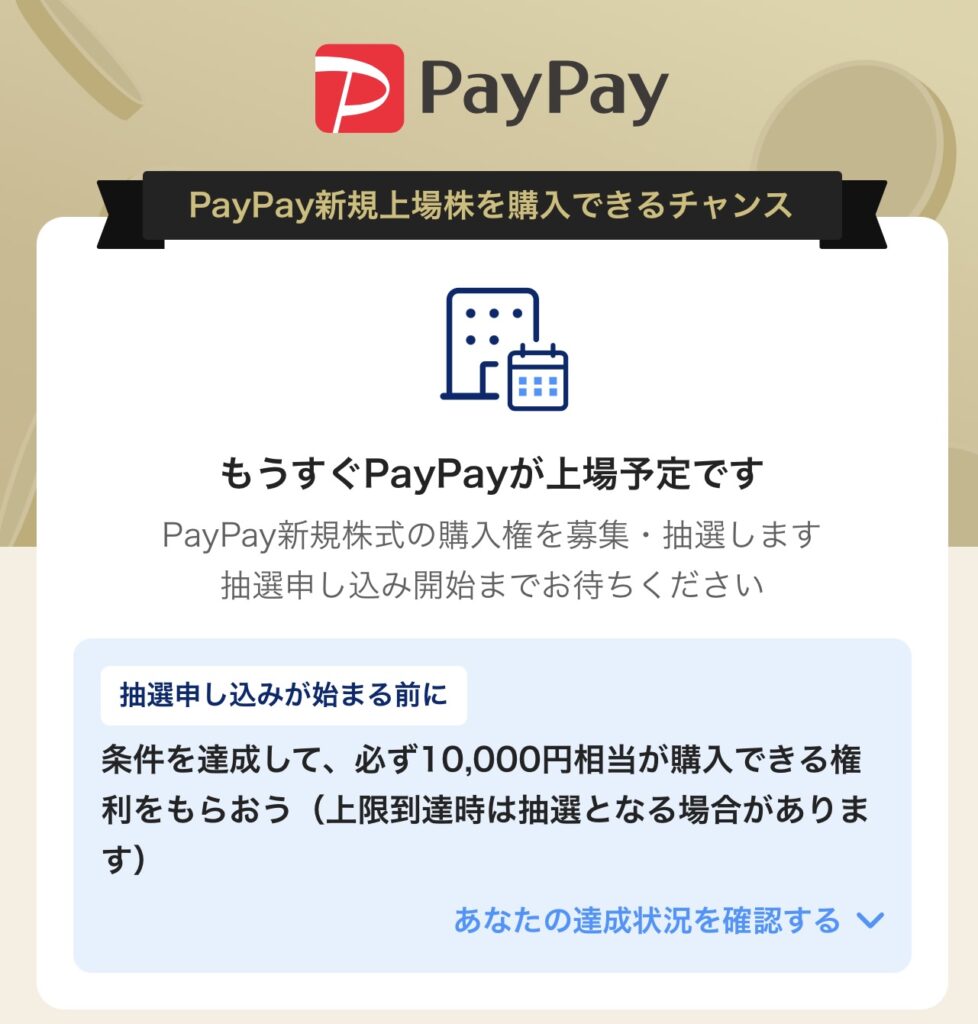Image resolution: width=978 pixels, height=1024 pixels.
Task: Expand the chevron beside 達成状況を確認する
Action: [870, 920]
